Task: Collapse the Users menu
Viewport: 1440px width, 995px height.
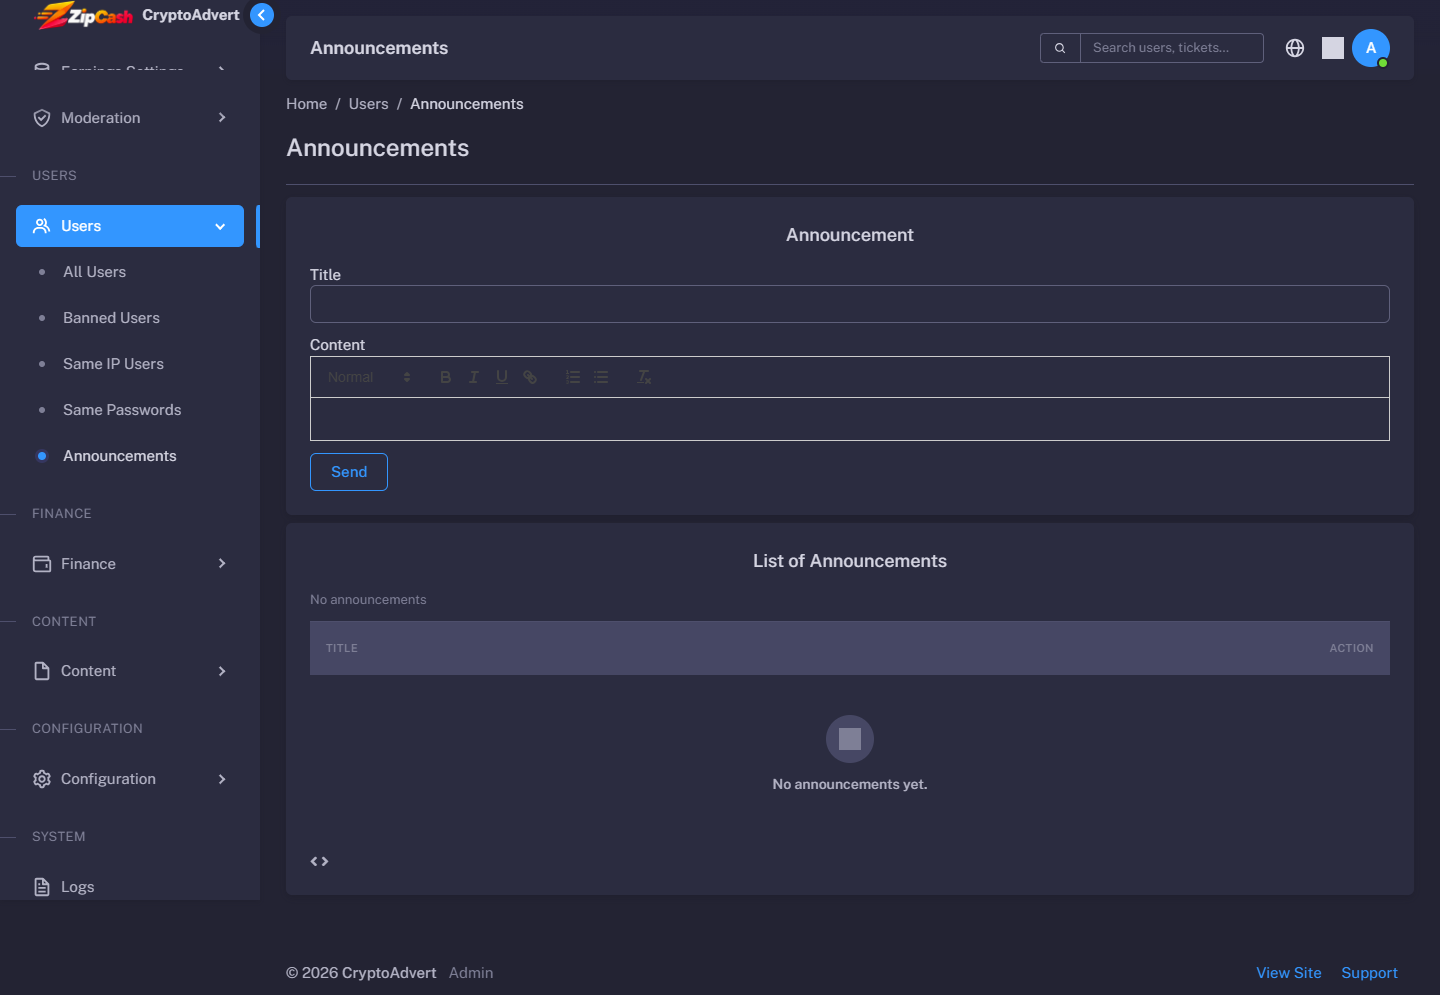Action: pyautogui.click(x=130, y=226)
